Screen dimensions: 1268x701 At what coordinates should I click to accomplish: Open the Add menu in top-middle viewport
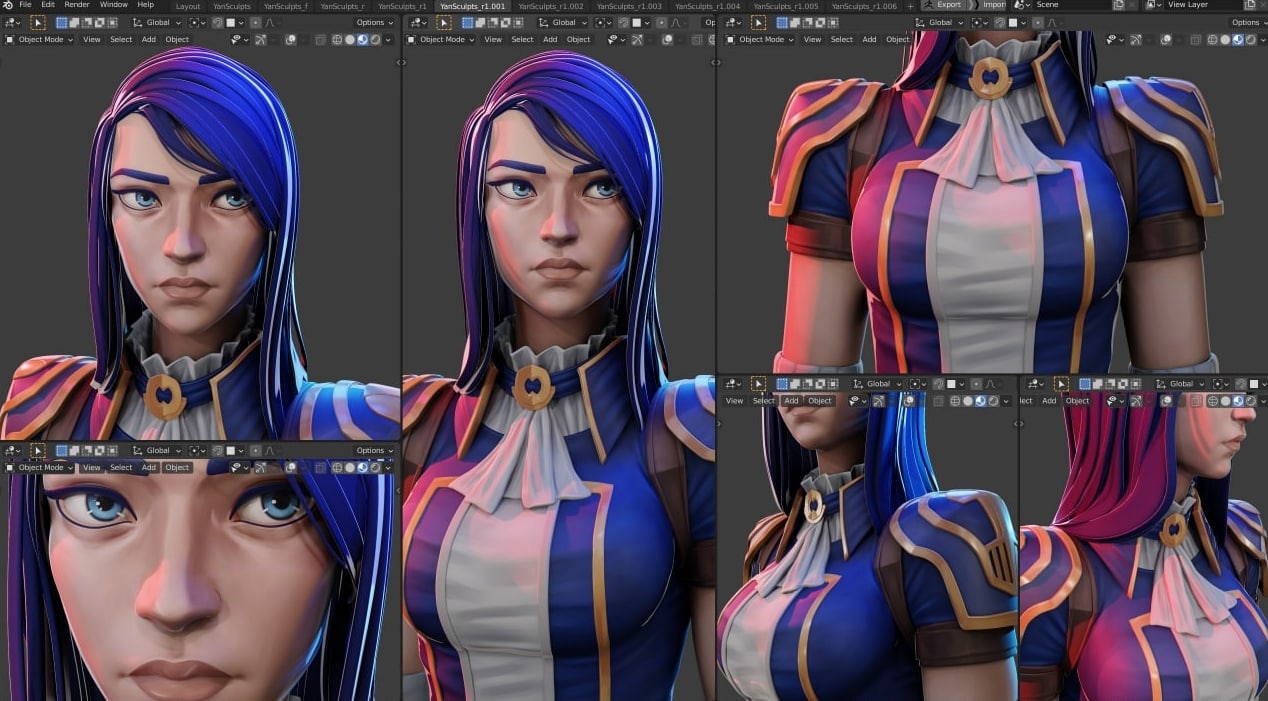[550, 40]
